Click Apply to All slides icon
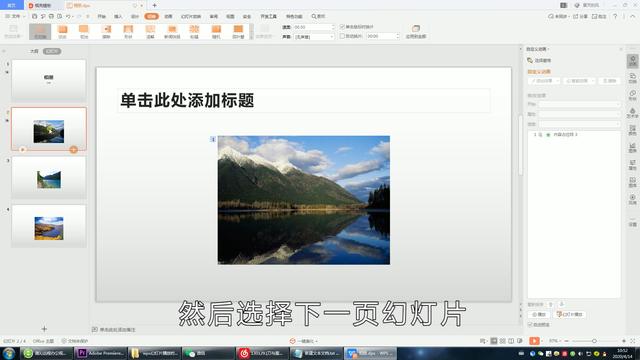 [416, 31]
